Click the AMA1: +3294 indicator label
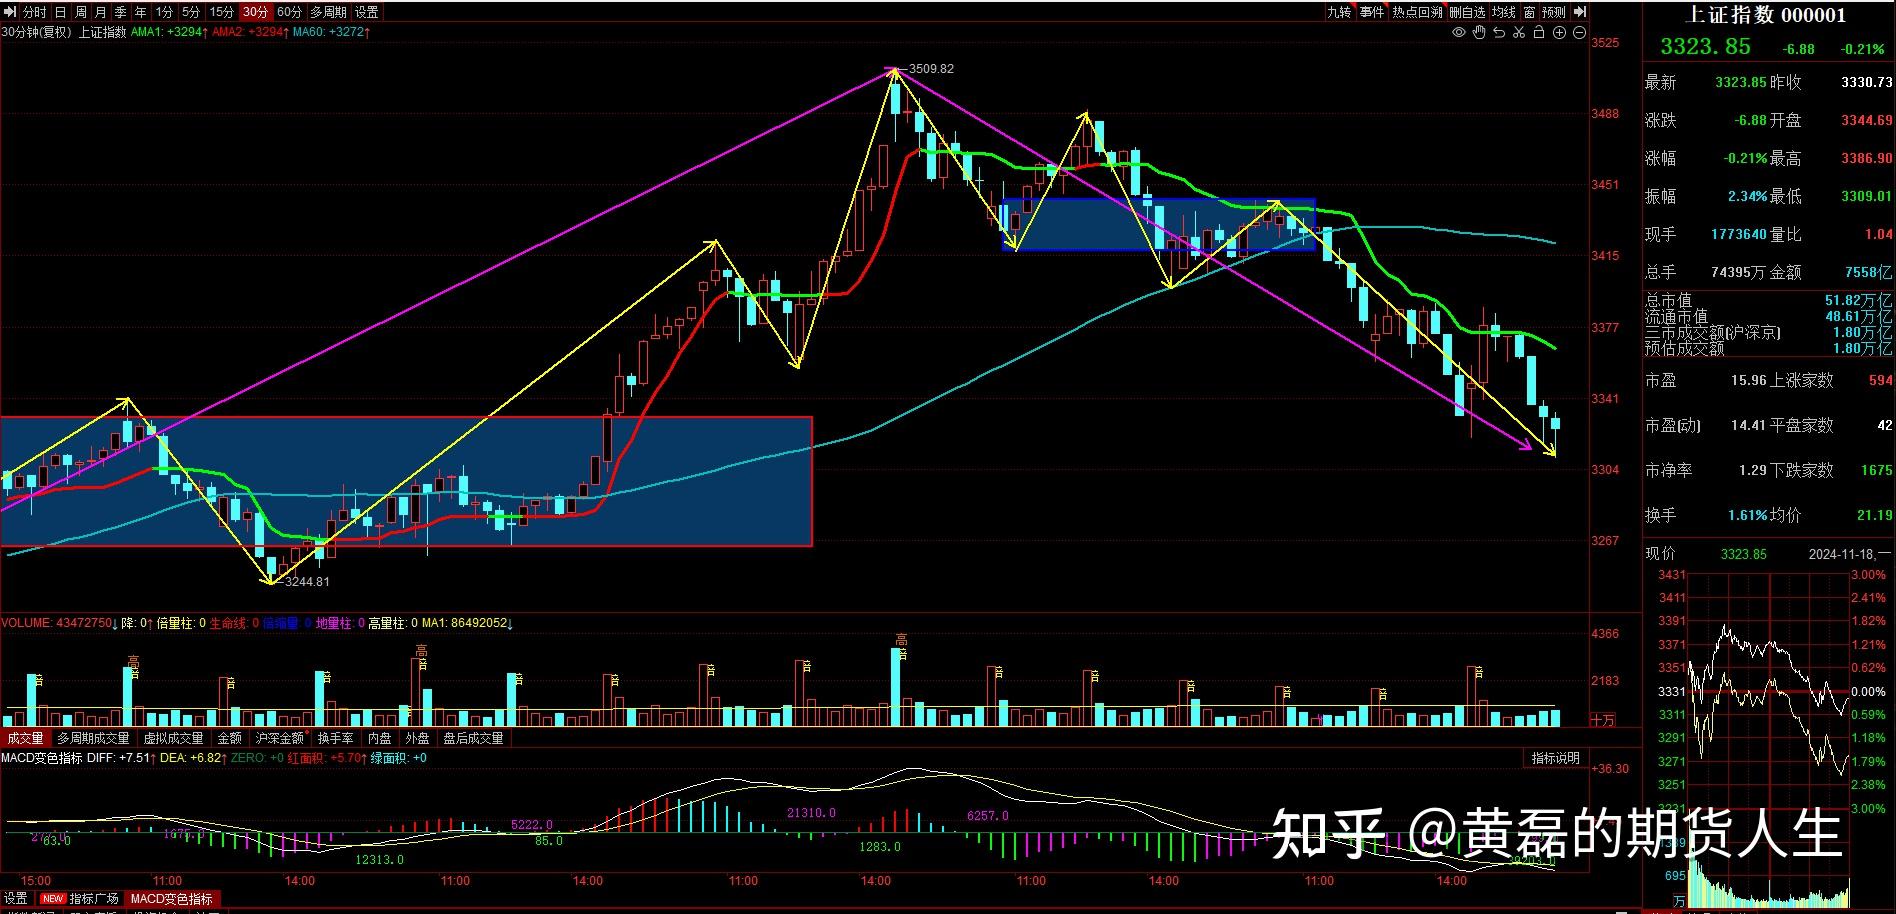Viewport: 1896px width, 914px height. tap(169, 32)
